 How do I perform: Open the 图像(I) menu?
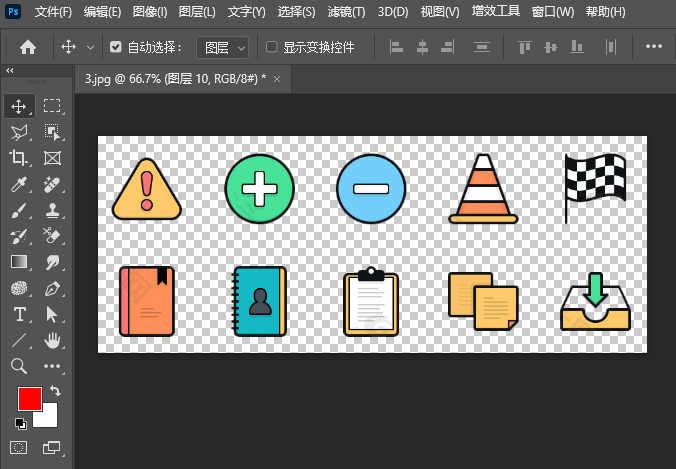tap(150, 12)
